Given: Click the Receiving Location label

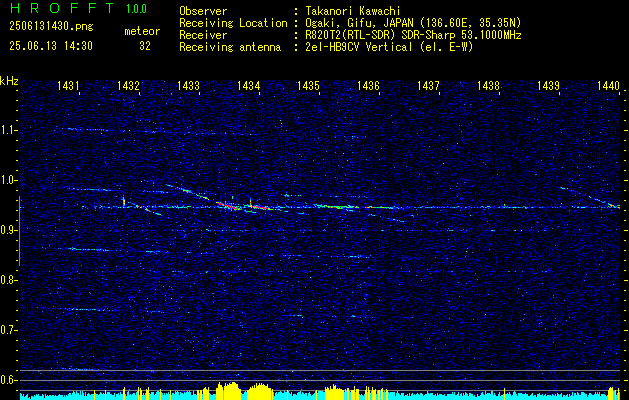Looking at the screenshot, I should tap(233, 23).
